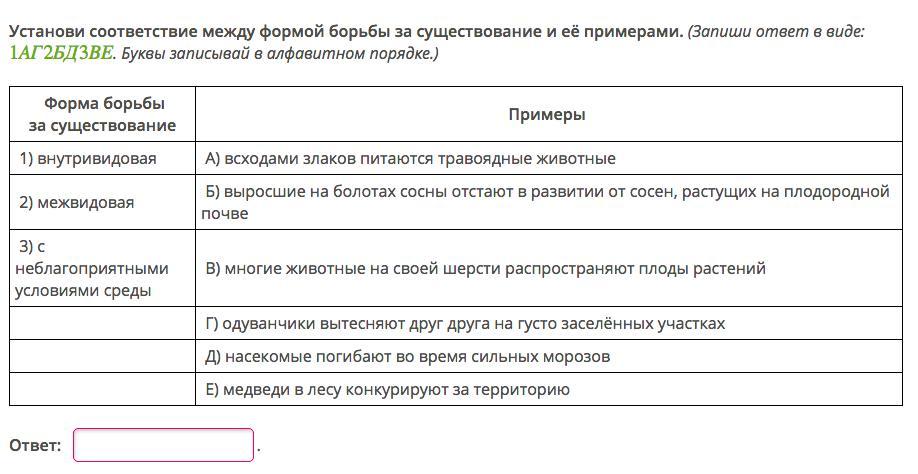Click the green sample answer '1АГ2БД3ВЕ'
The height and width of the screenshot is (474, 918).
[x=61, y=53]
